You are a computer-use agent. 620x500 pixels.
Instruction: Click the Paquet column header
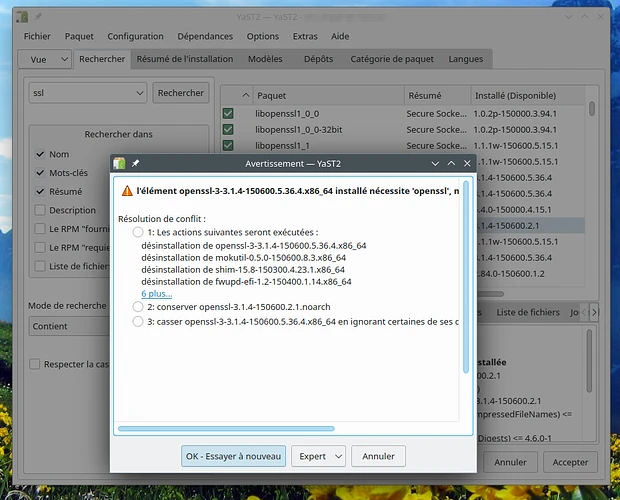tap(328, 96)
